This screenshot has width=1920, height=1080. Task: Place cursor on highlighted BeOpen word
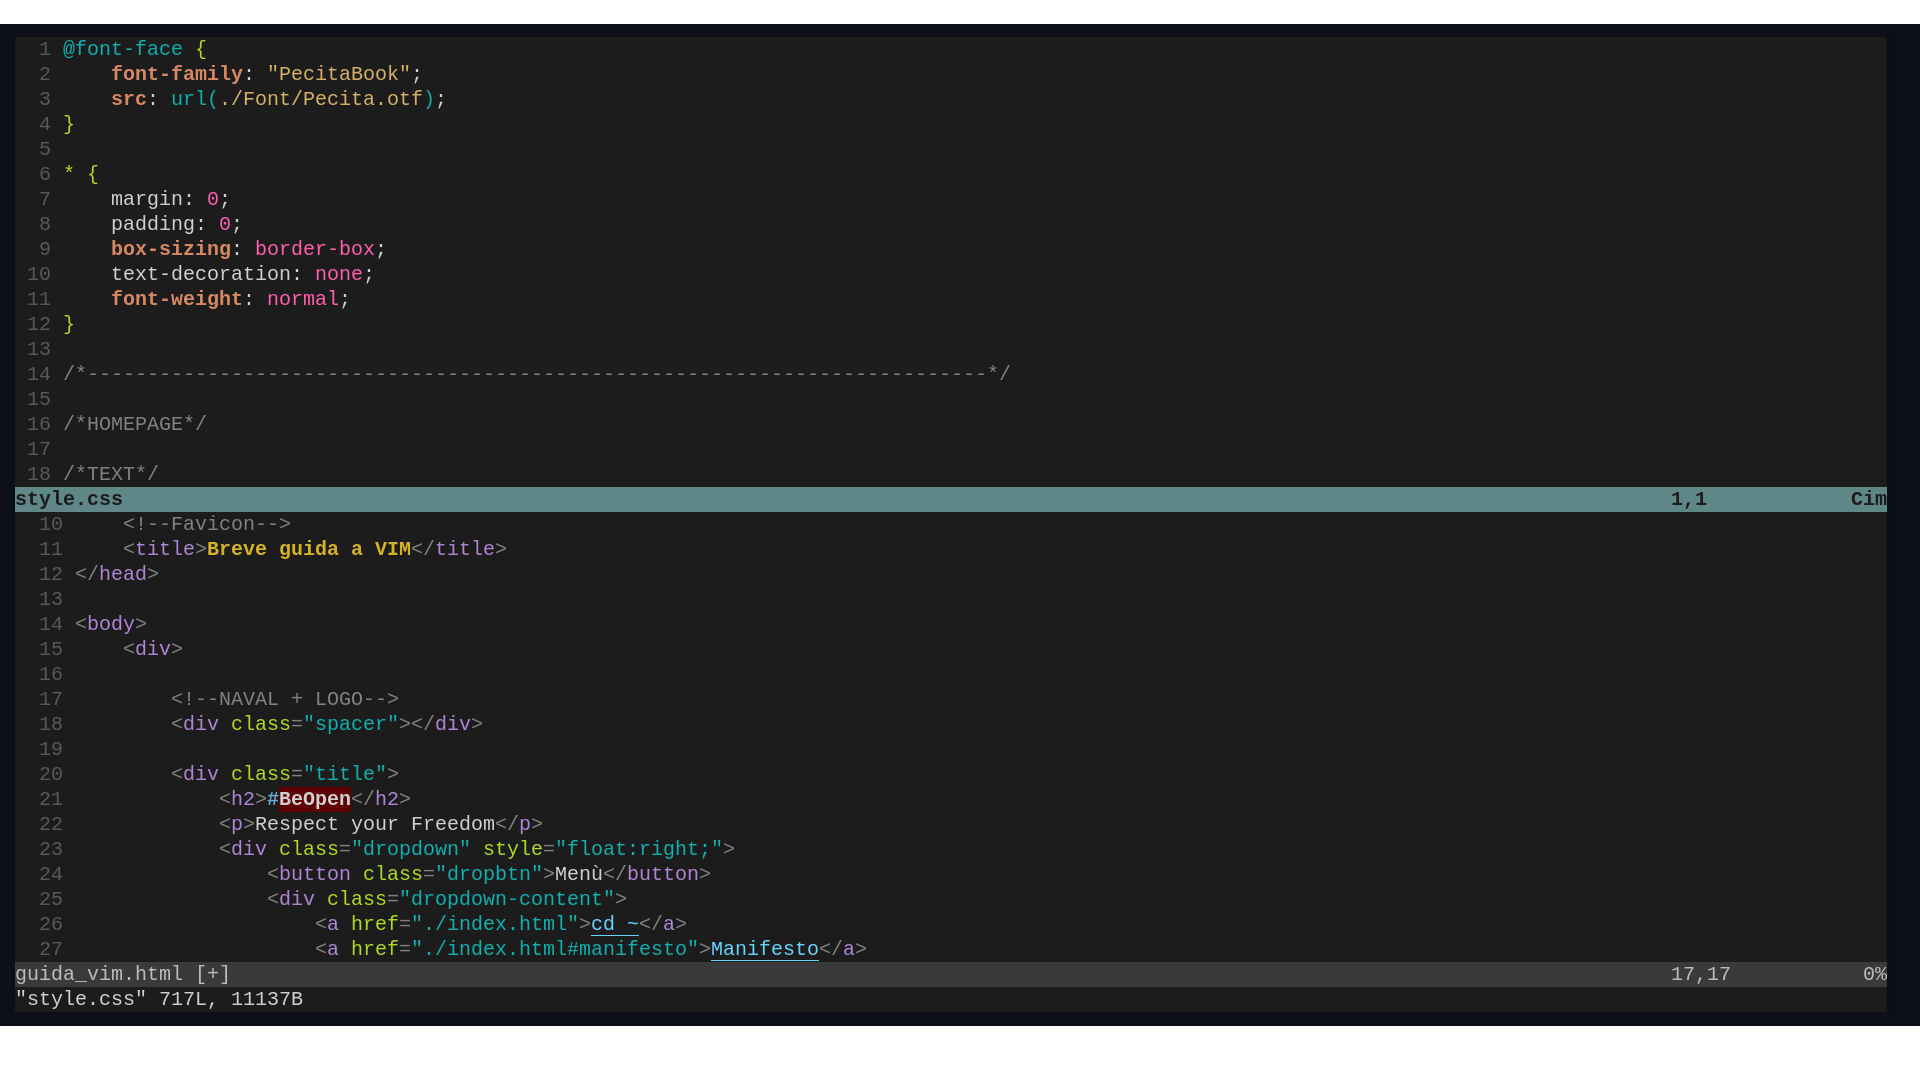314,799
